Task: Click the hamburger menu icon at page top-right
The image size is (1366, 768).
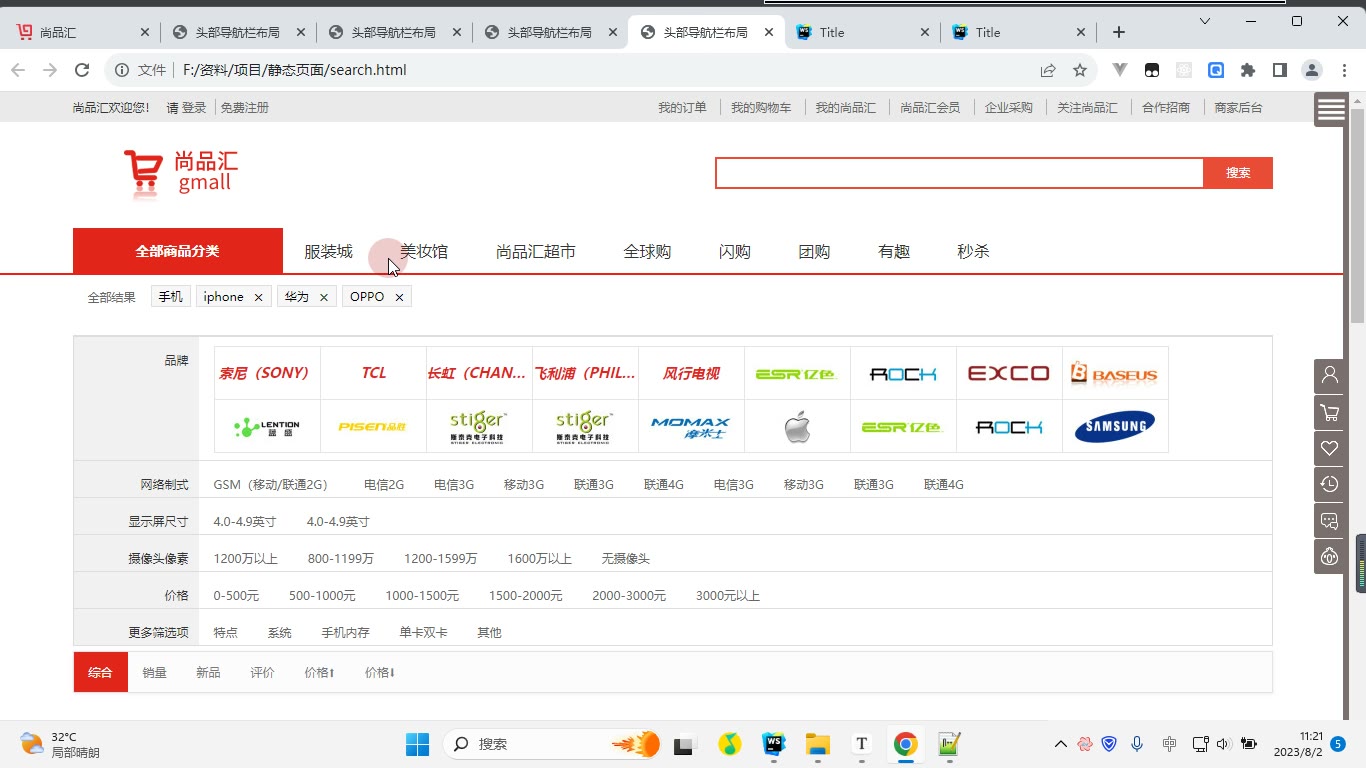Action: 1331,110
